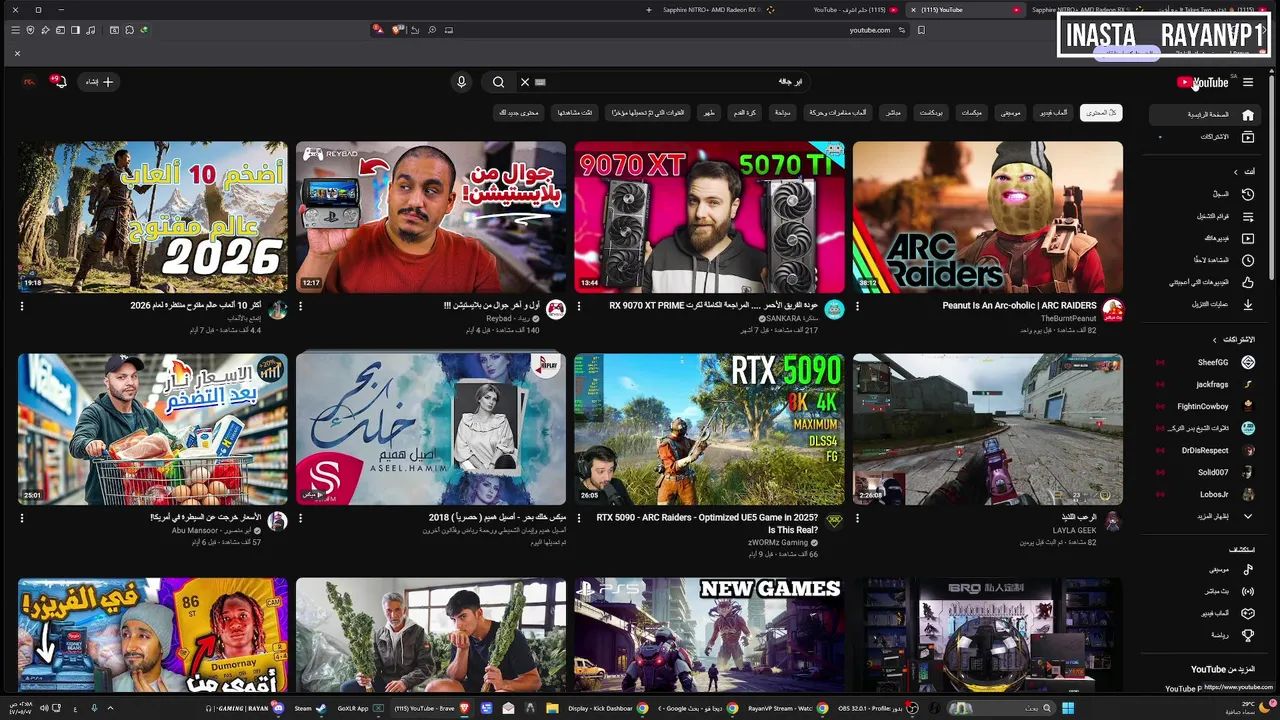Open the notifications bell with 9+ badge

pos(59,81)
